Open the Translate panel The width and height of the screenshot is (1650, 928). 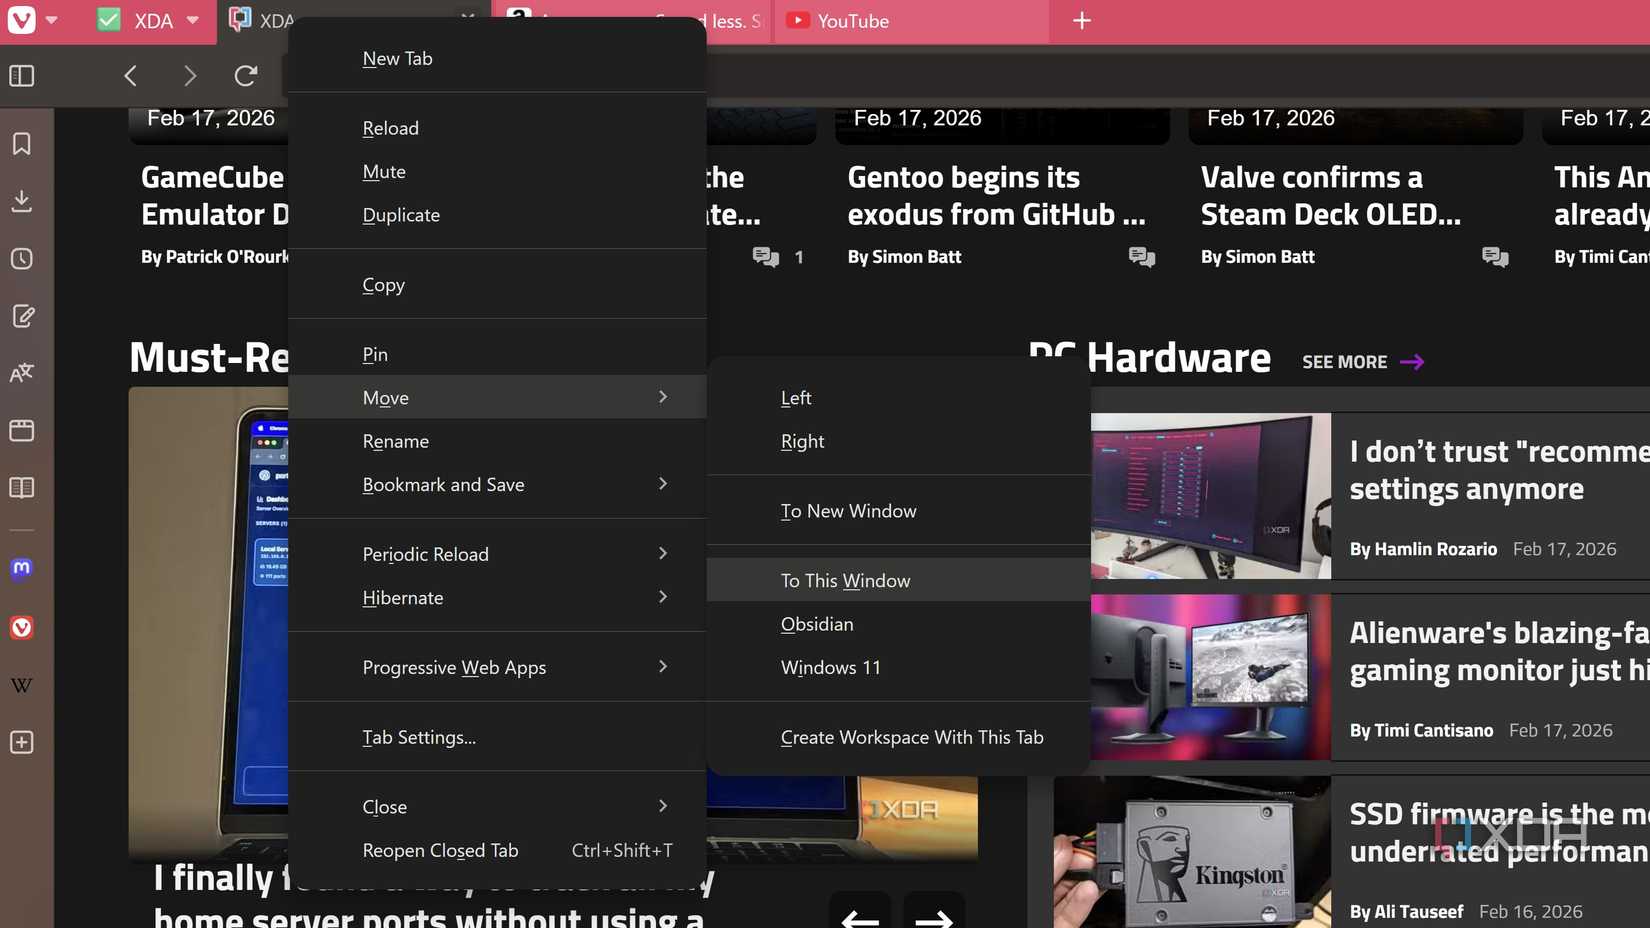(x=22, y=373)
